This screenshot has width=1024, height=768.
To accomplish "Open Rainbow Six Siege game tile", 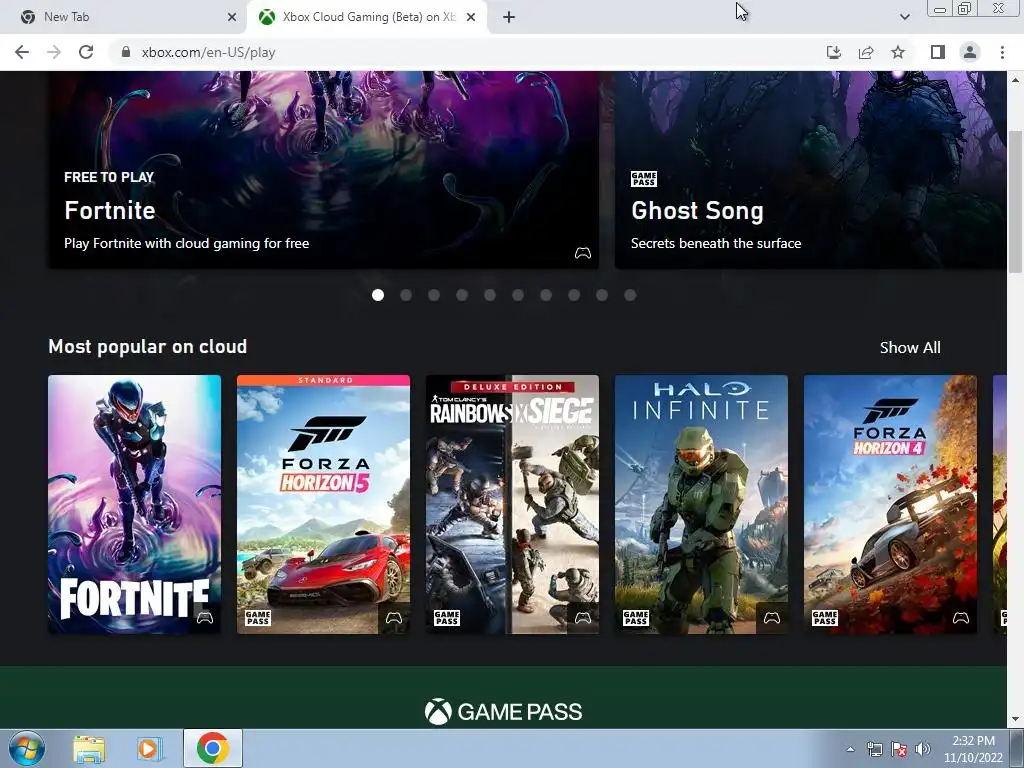I will (512, 504).
